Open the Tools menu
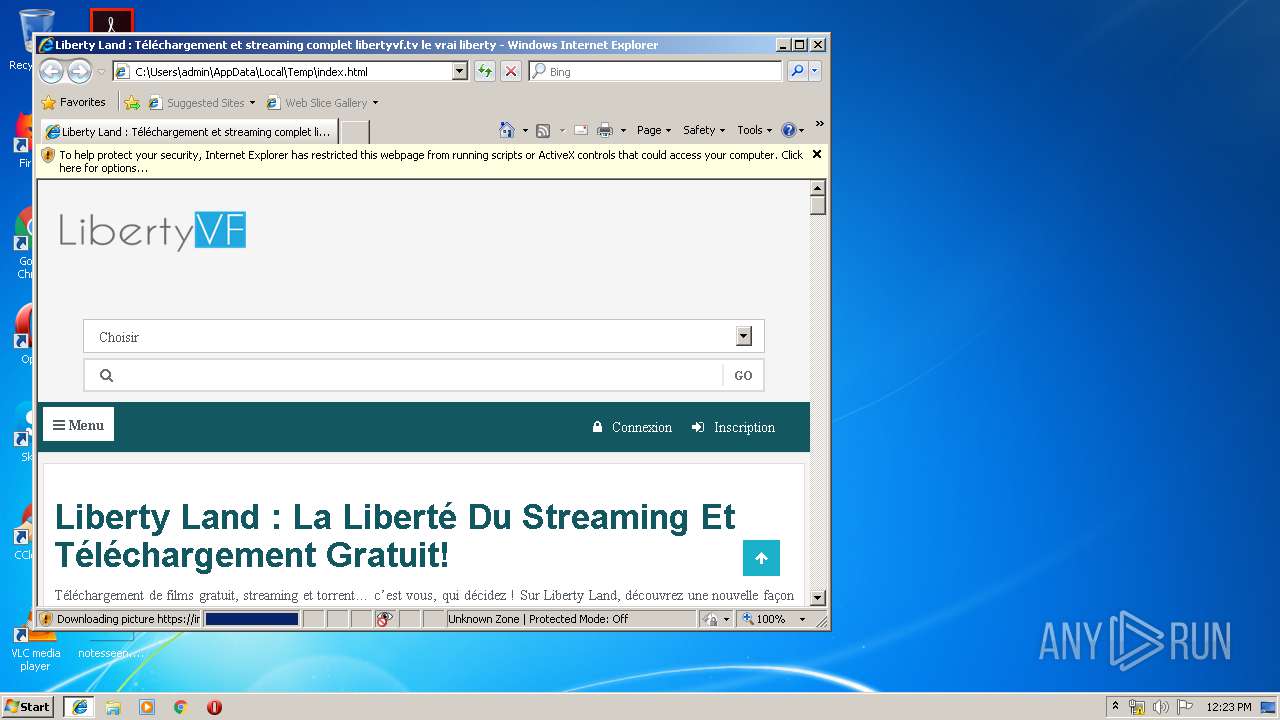The image size is (1280, 720). 754,130
